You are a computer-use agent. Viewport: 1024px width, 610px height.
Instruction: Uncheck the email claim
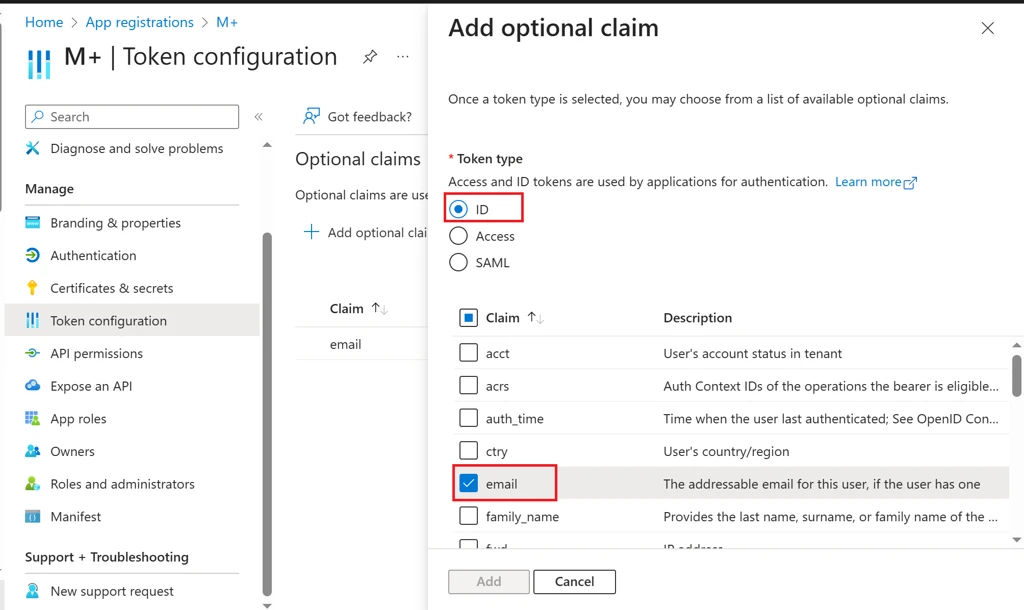468,483
